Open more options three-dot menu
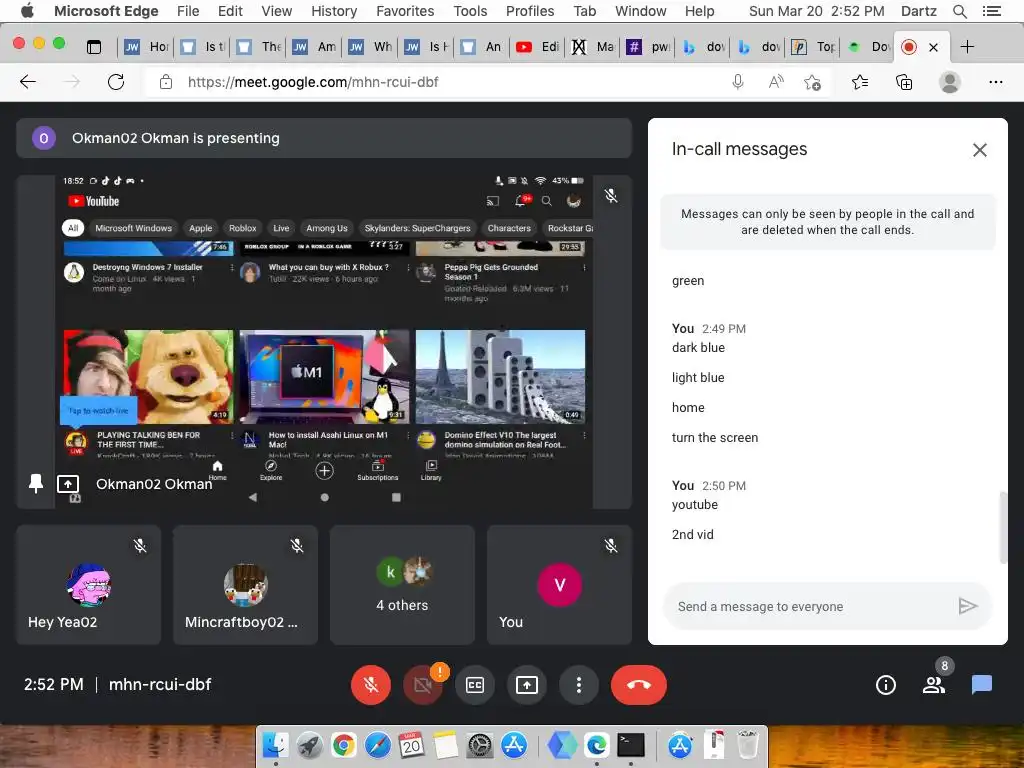This screenshot has width=1024, height=768. point(579,684)
